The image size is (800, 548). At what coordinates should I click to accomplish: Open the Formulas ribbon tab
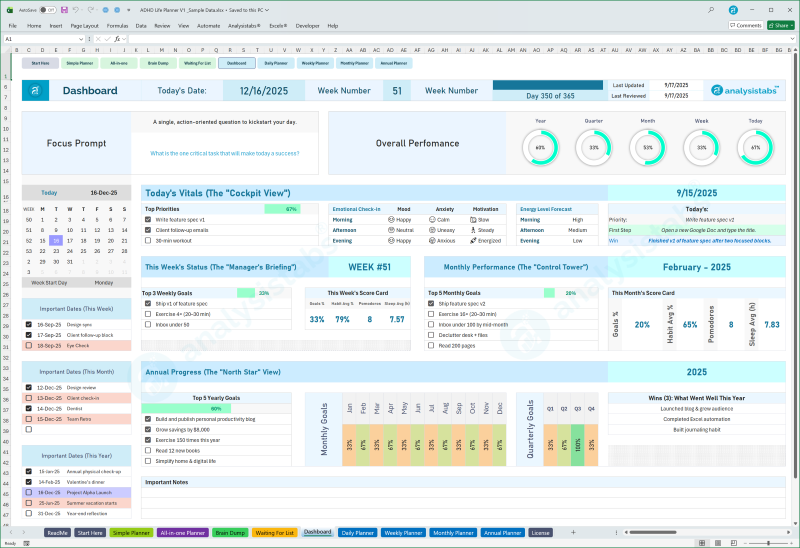pyautogui.click(x=117, y=25)
